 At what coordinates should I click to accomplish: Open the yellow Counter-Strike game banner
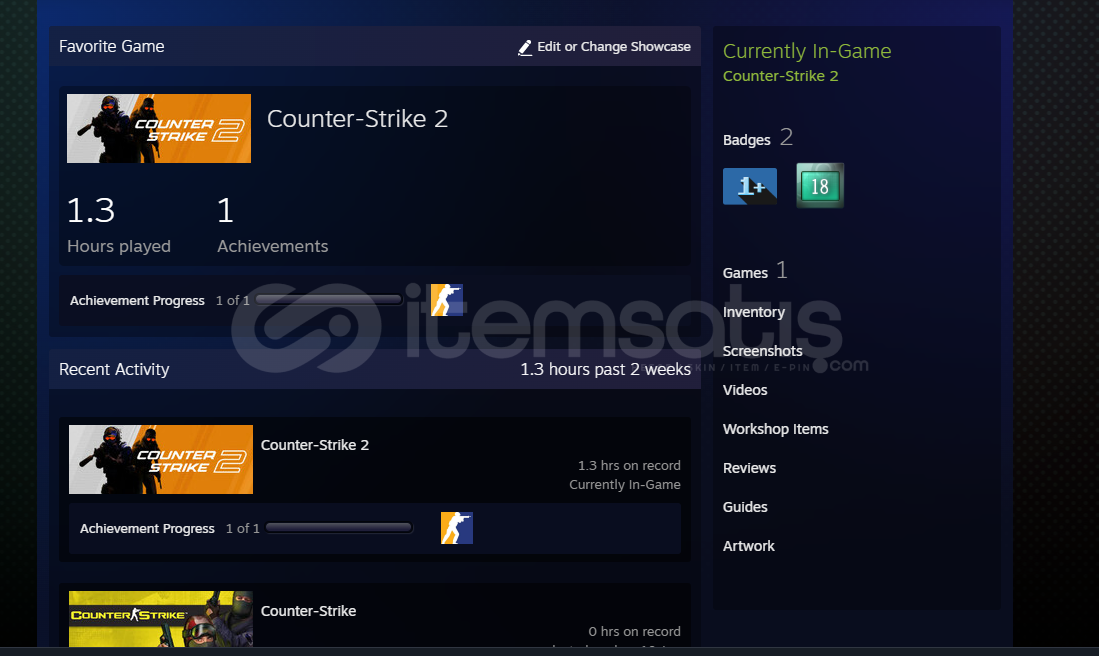(x=161, y=619)
